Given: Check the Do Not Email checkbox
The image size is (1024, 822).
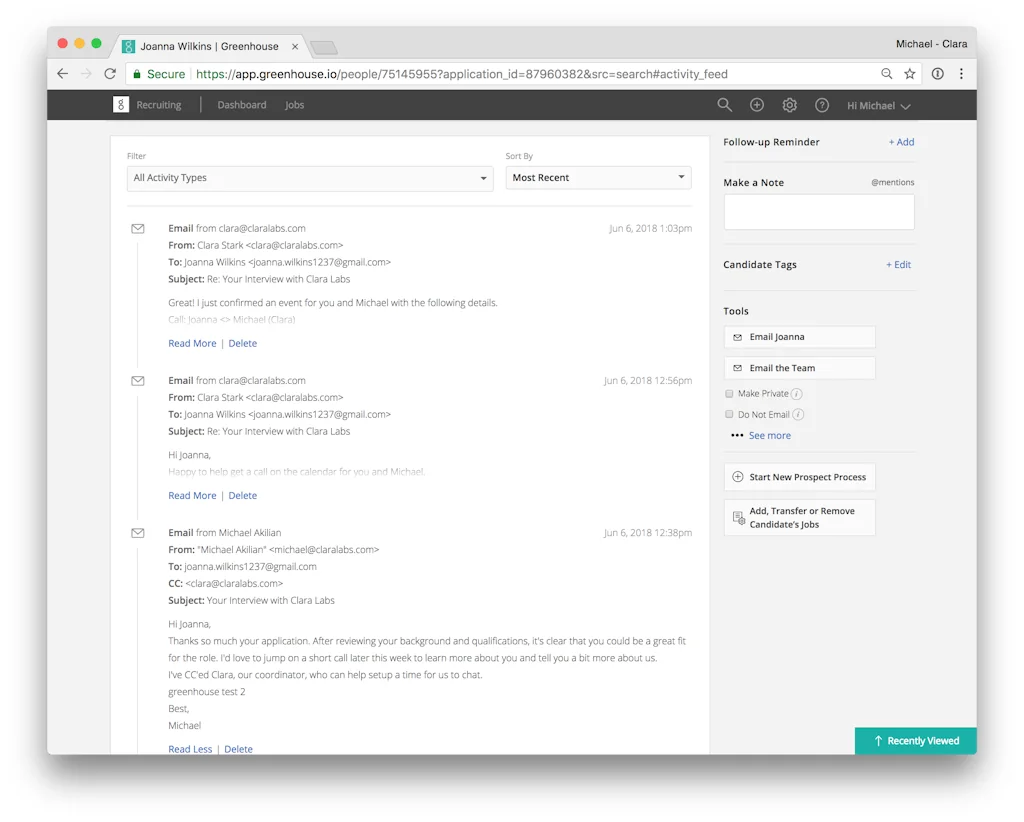Looking at the screenshot, I should coord(729,415).
